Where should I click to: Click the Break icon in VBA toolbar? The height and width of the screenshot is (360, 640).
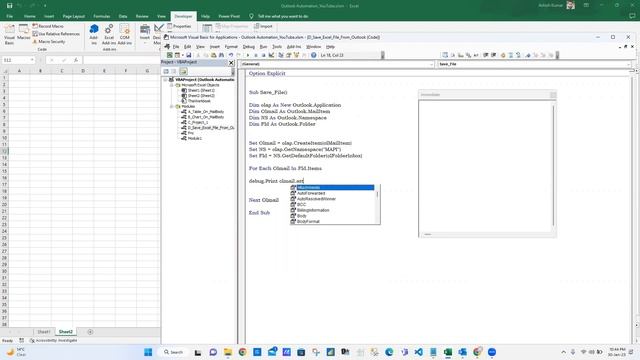click(x=256, y=55)
